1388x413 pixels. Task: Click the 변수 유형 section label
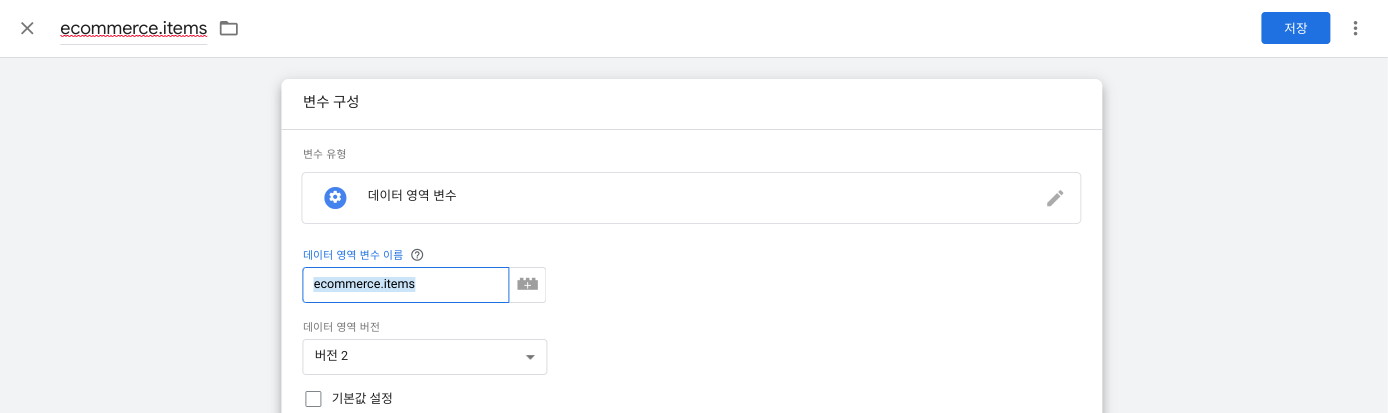coord(325,154)
